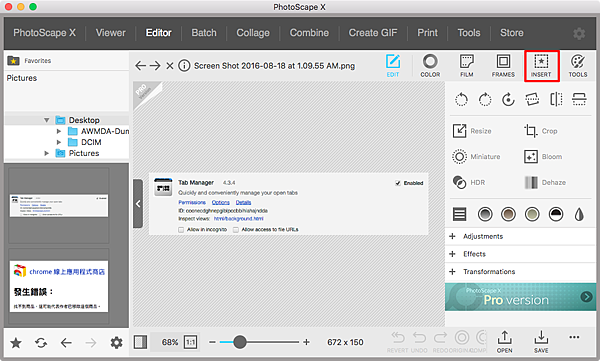Open the Film effects tab
This screenshot has height=361, width=600.
tap(466, 65)
